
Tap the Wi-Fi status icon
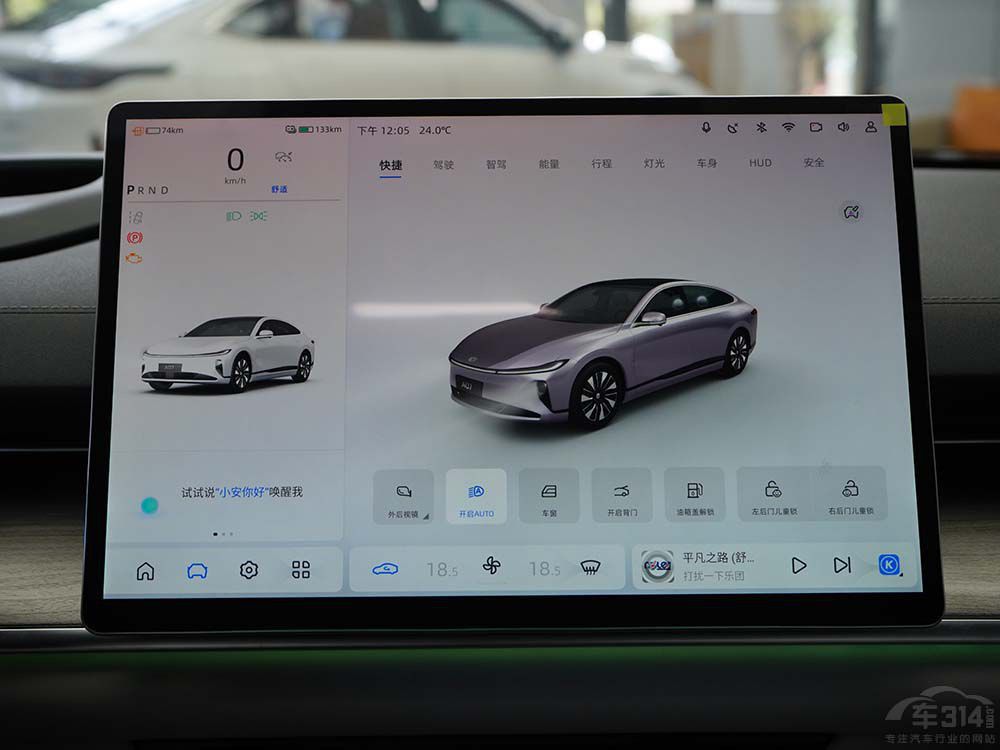pyautogui.click(x=788, y=128)
